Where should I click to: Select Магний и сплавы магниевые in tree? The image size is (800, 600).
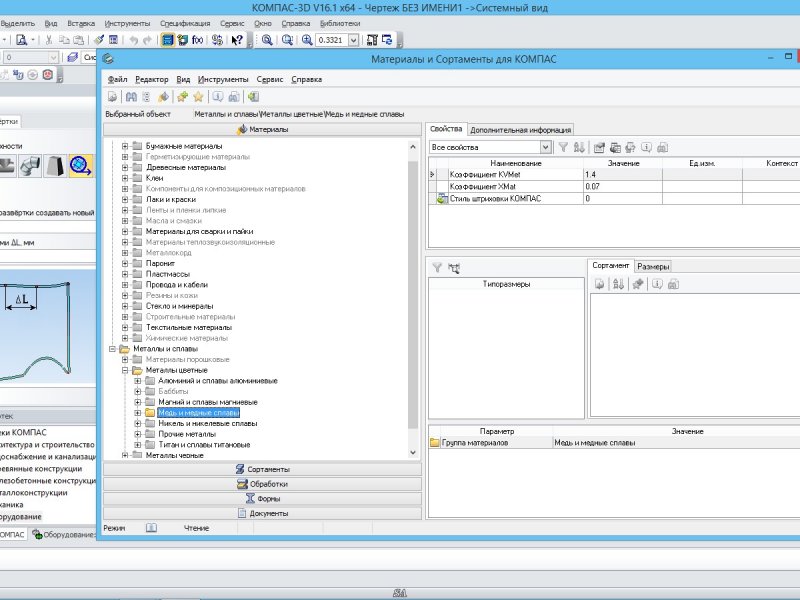208,402
